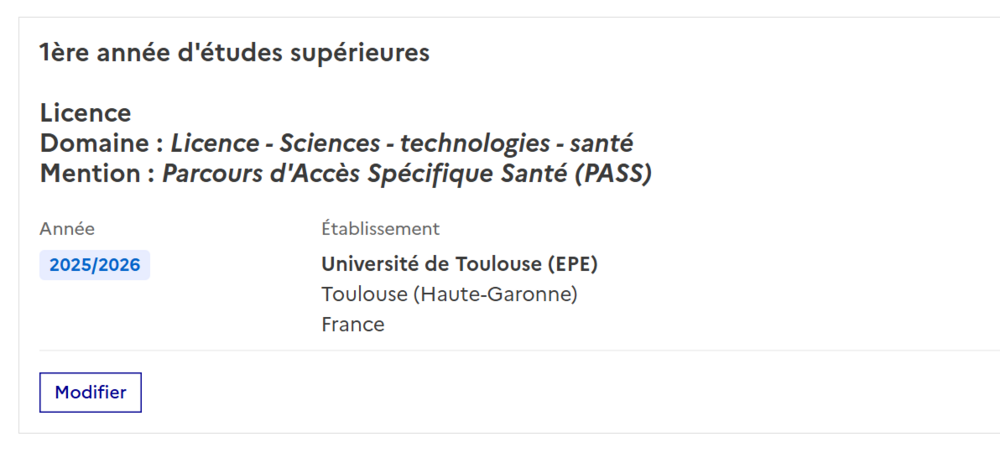1000x463 pixels.
Task: Click the standalone Licence diploma title
Action: click(85, 113)
